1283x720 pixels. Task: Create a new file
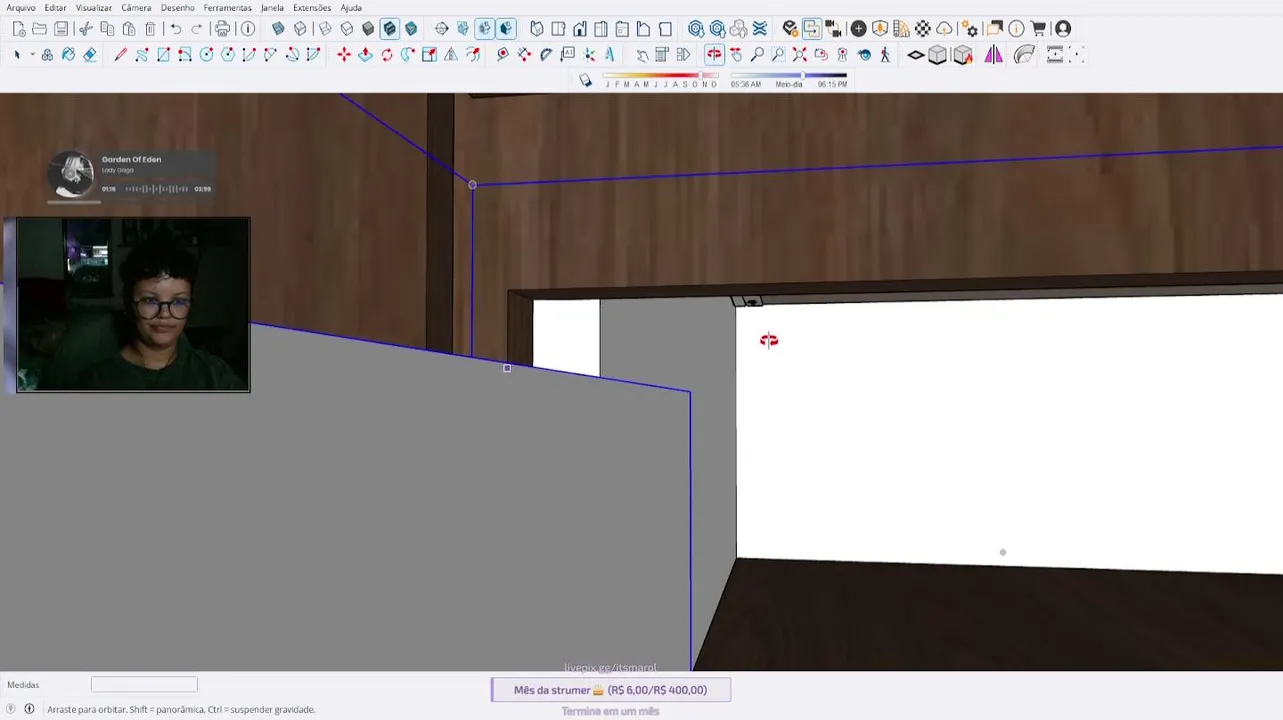pyautogui.click(x=19, y=29)
